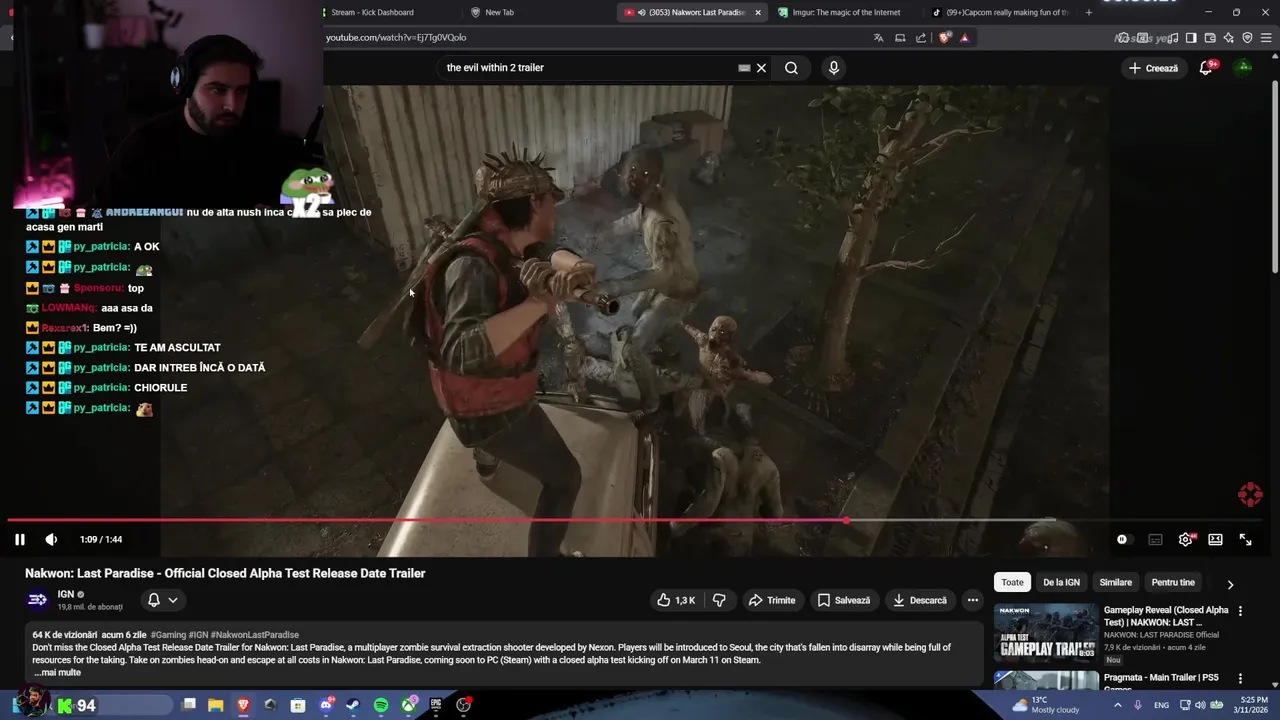
Task: Switch to Capcom TikTok browser tab
Action: (1000, 12)
